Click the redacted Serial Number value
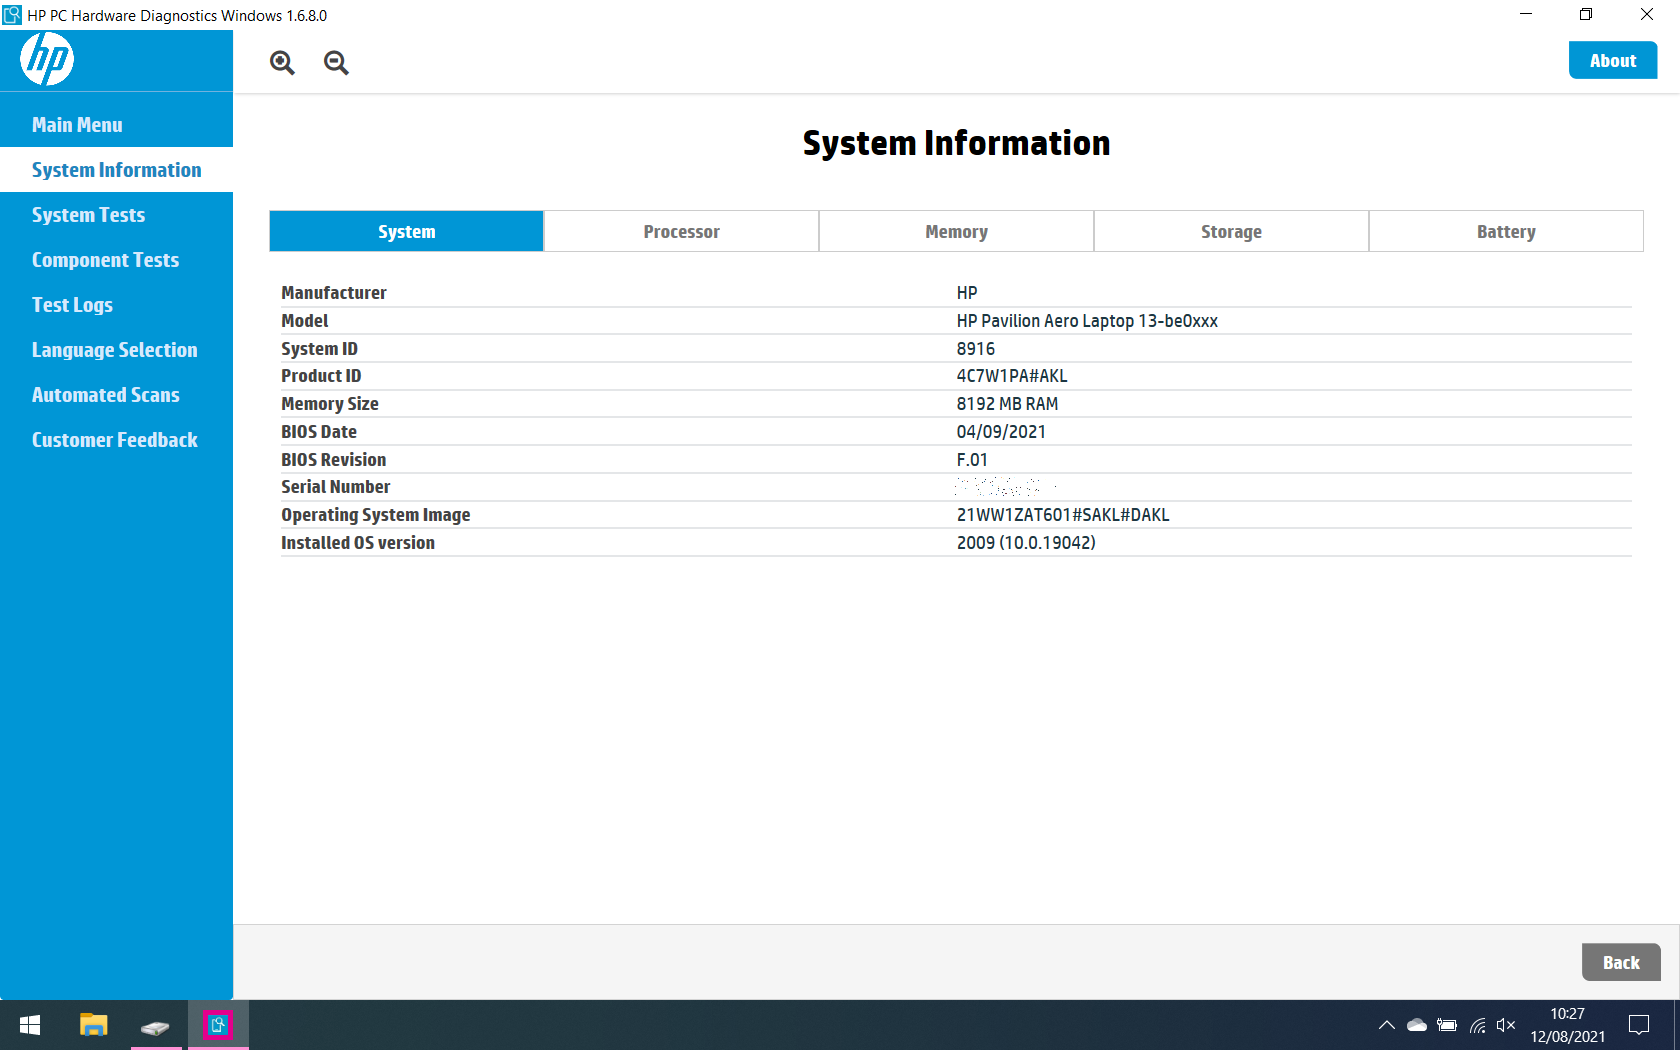This screenshot has width=1680, height=1050. (x=1003, y=487)
